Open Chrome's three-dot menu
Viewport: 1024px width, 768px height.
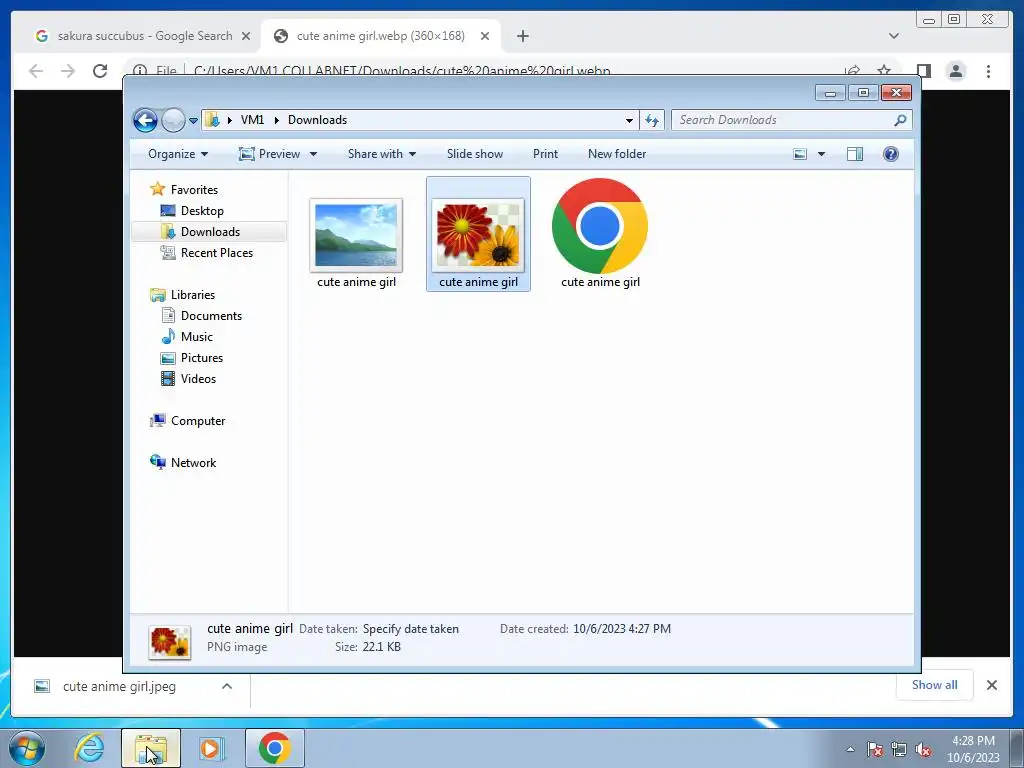click(989, 71)
